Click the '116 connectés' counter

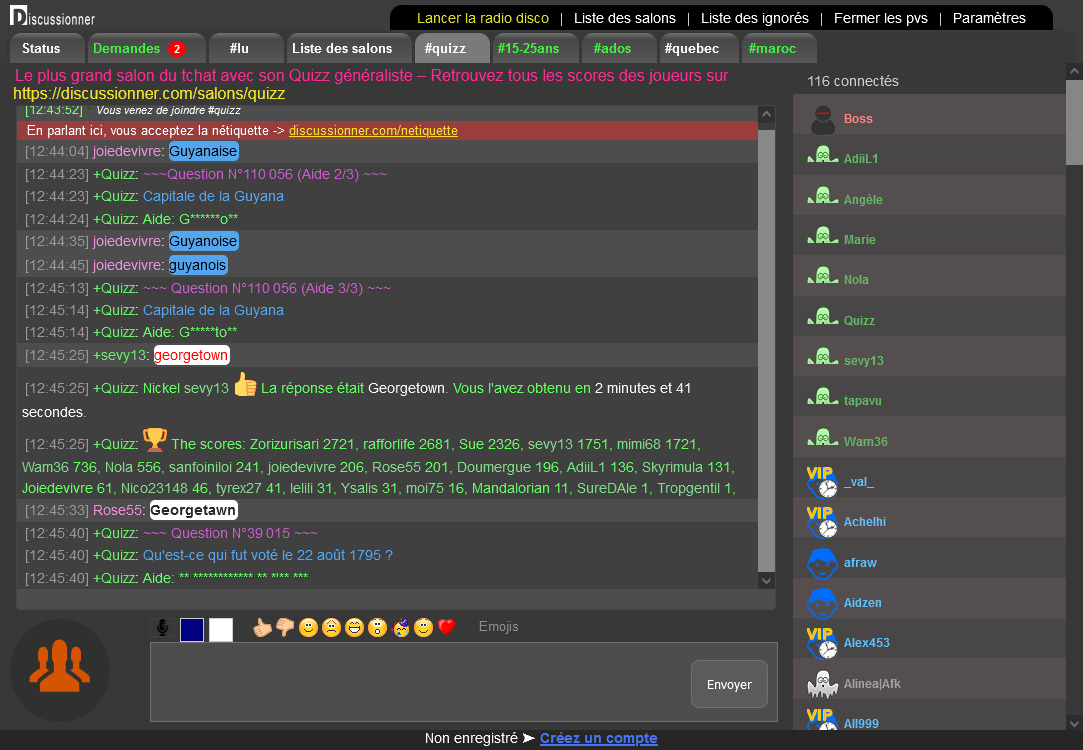[853, 81]
